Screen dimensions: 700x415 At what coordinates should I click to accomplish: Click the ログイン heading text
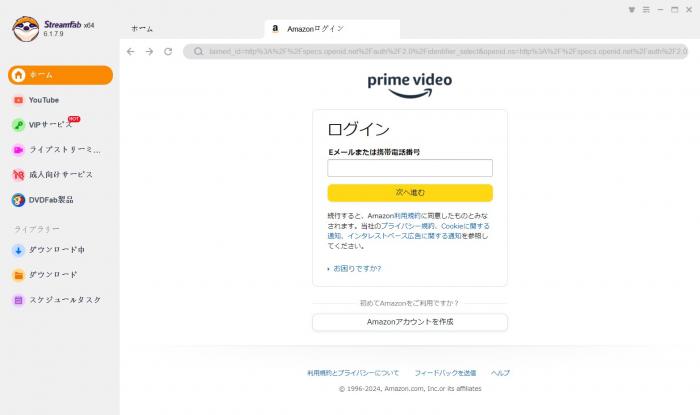point(358,129)
